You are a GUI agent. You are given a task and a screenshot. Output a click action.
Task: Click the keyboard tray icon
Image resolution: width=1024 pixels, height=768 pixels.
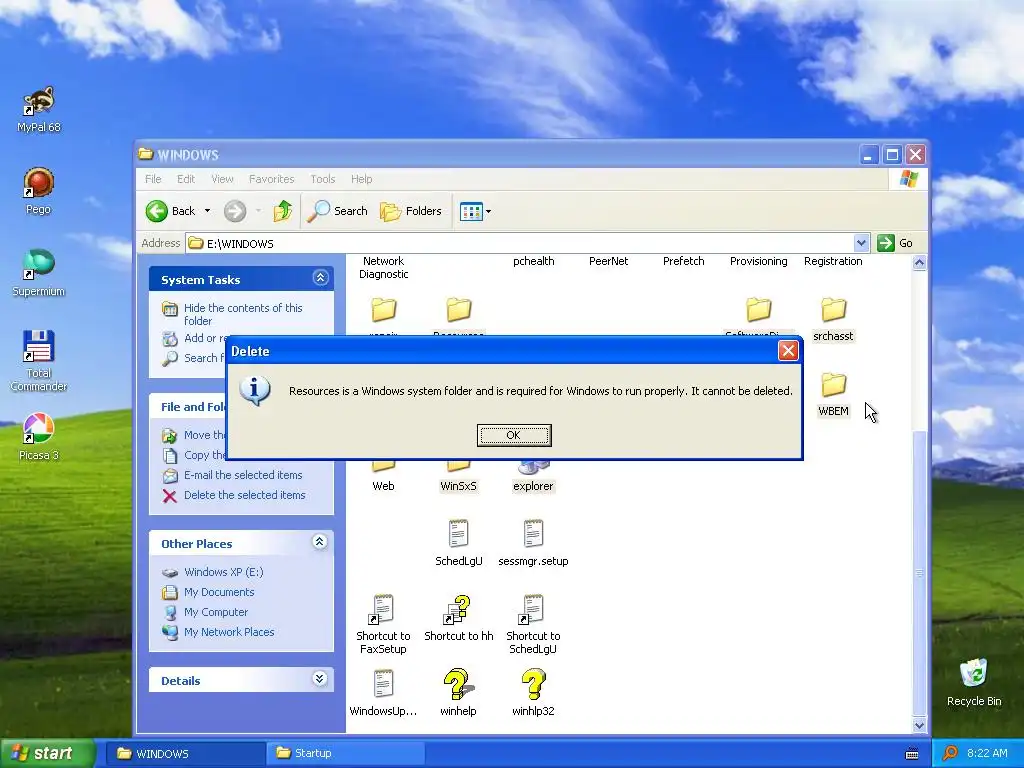tap(912, 754)
